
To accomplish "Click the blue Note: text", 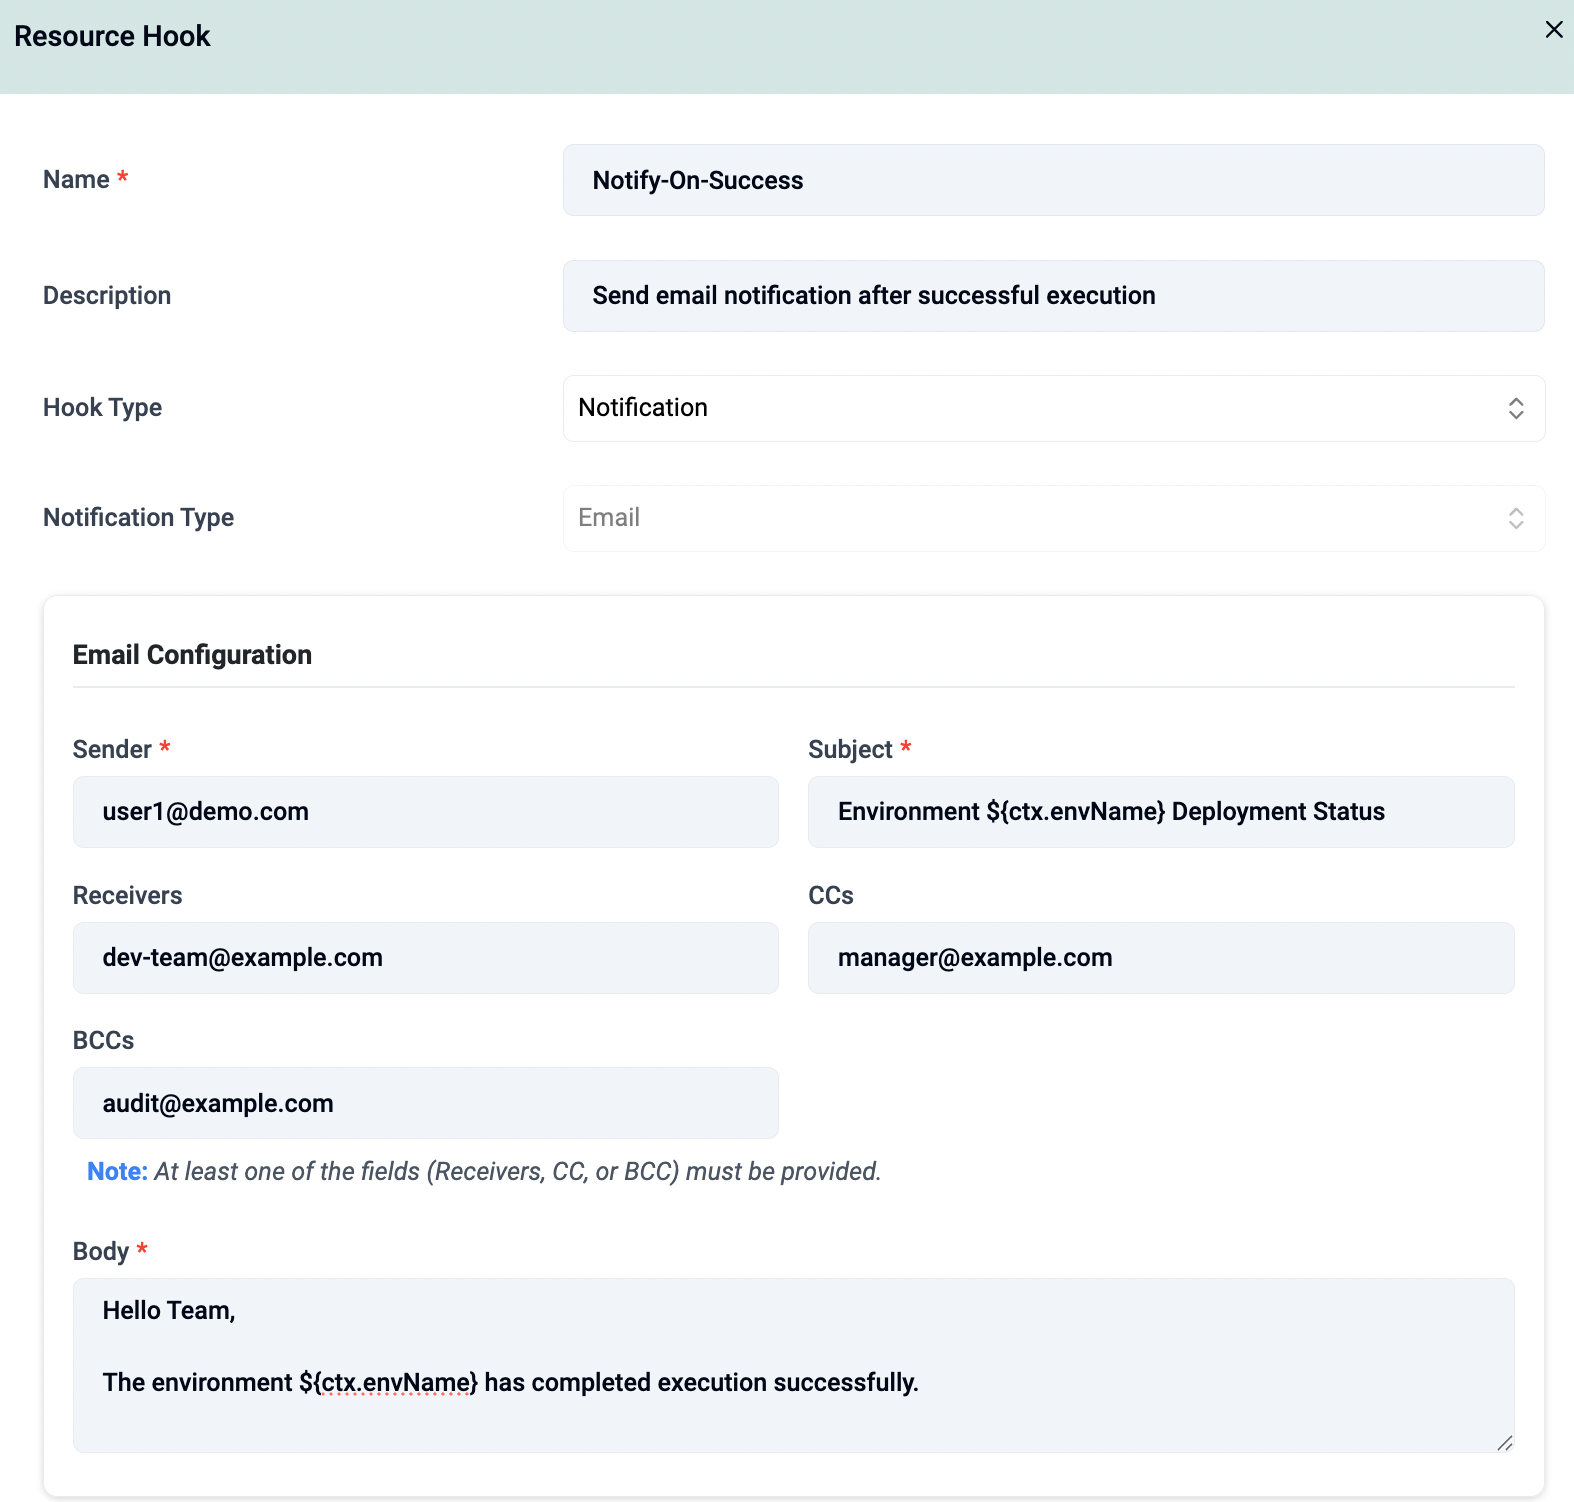I will point(117,1171).
